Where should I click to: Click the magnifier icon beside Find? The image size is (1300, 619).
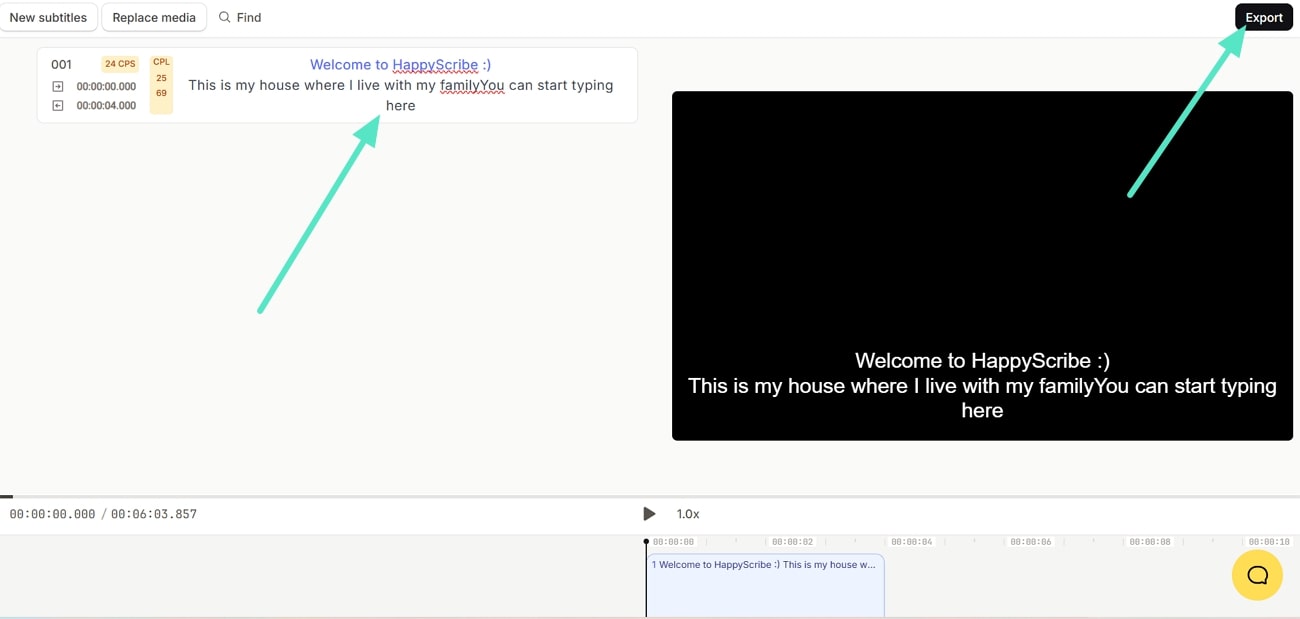tap(224, 17)
